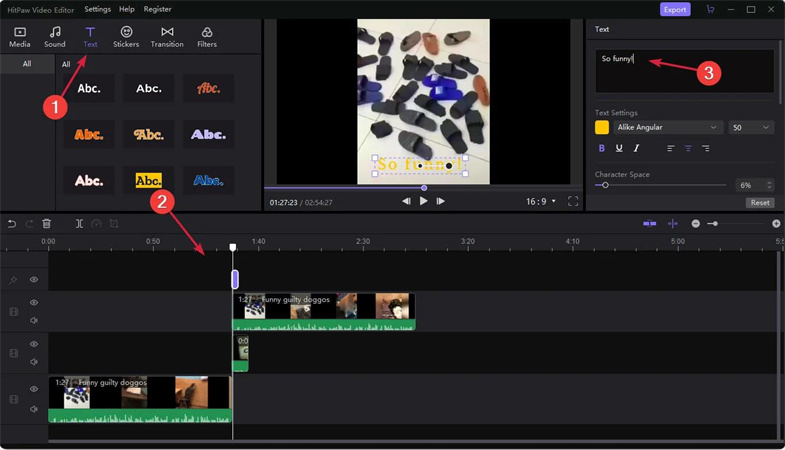Open the Settings menu
785x450 pixels.
pyautogui.click(x=97, y=10)
